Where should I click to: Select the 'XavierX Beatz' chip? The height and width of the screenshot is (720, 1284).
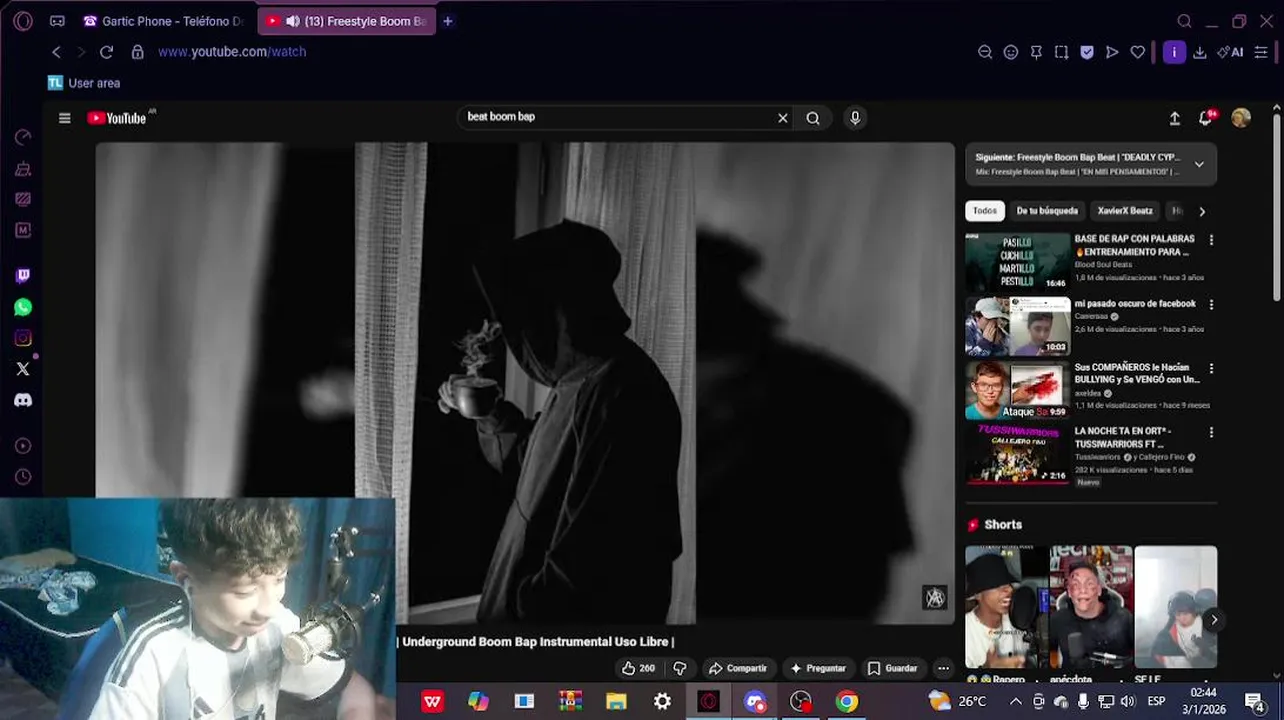[x=1125, y=211]
